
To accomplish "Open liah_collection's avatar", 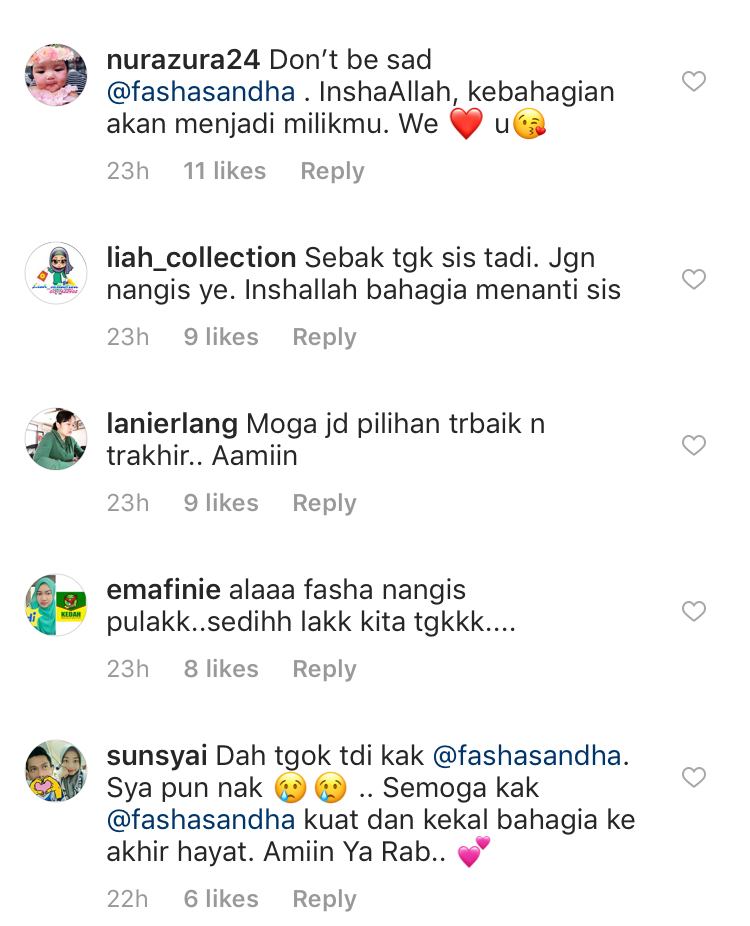I will coord(56,272).
